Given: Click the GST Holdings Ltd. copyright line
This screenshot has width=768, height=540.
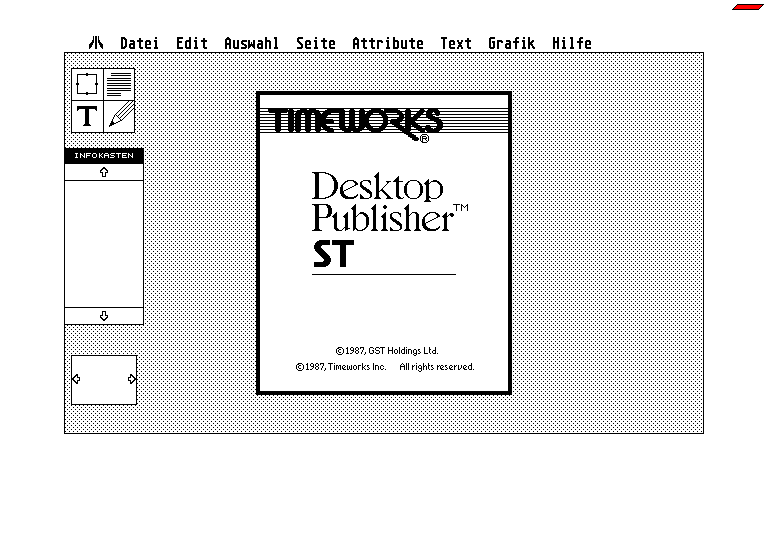Looking at the screenshot, I should pyautogui.click(x=387, y=351).
